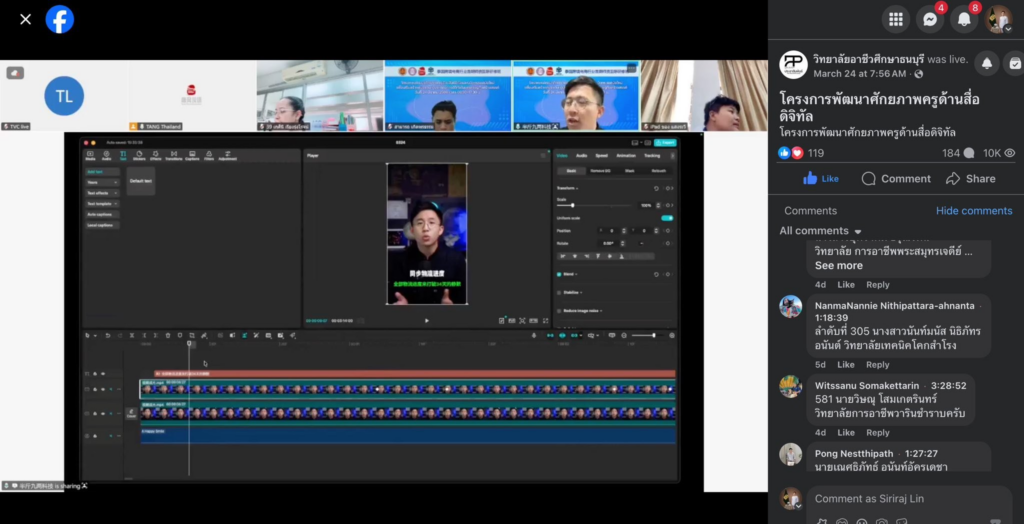Screen dimensions: 1024x524
Task: Click the Facebook logo icon
Action: tap(60, 19)
